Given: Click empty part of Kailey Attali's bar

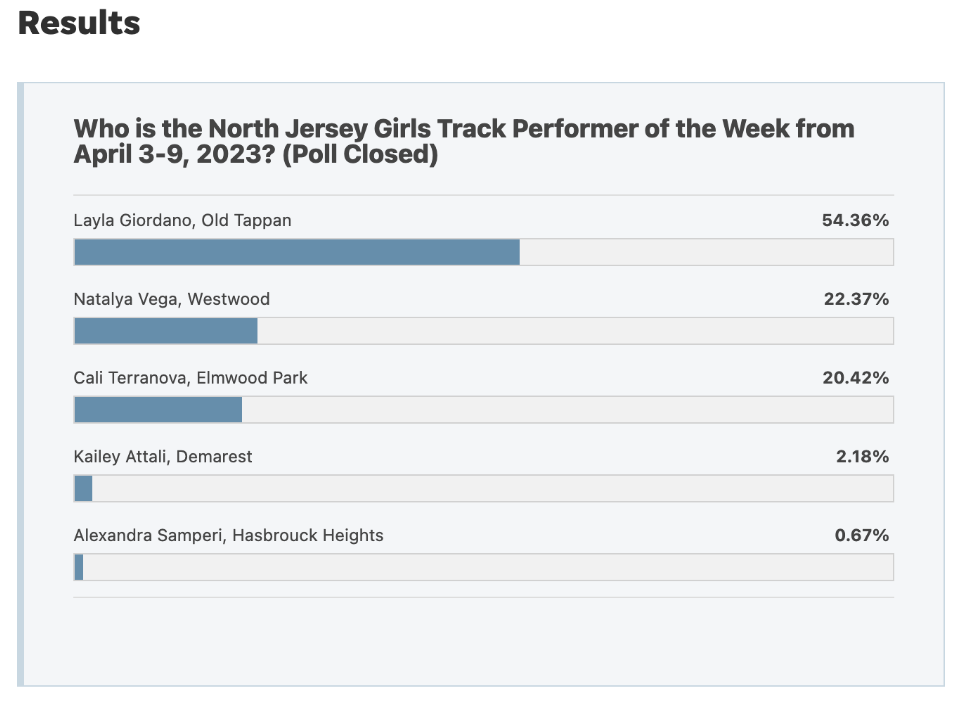Looking at the screenshot, I should point(493,489).
